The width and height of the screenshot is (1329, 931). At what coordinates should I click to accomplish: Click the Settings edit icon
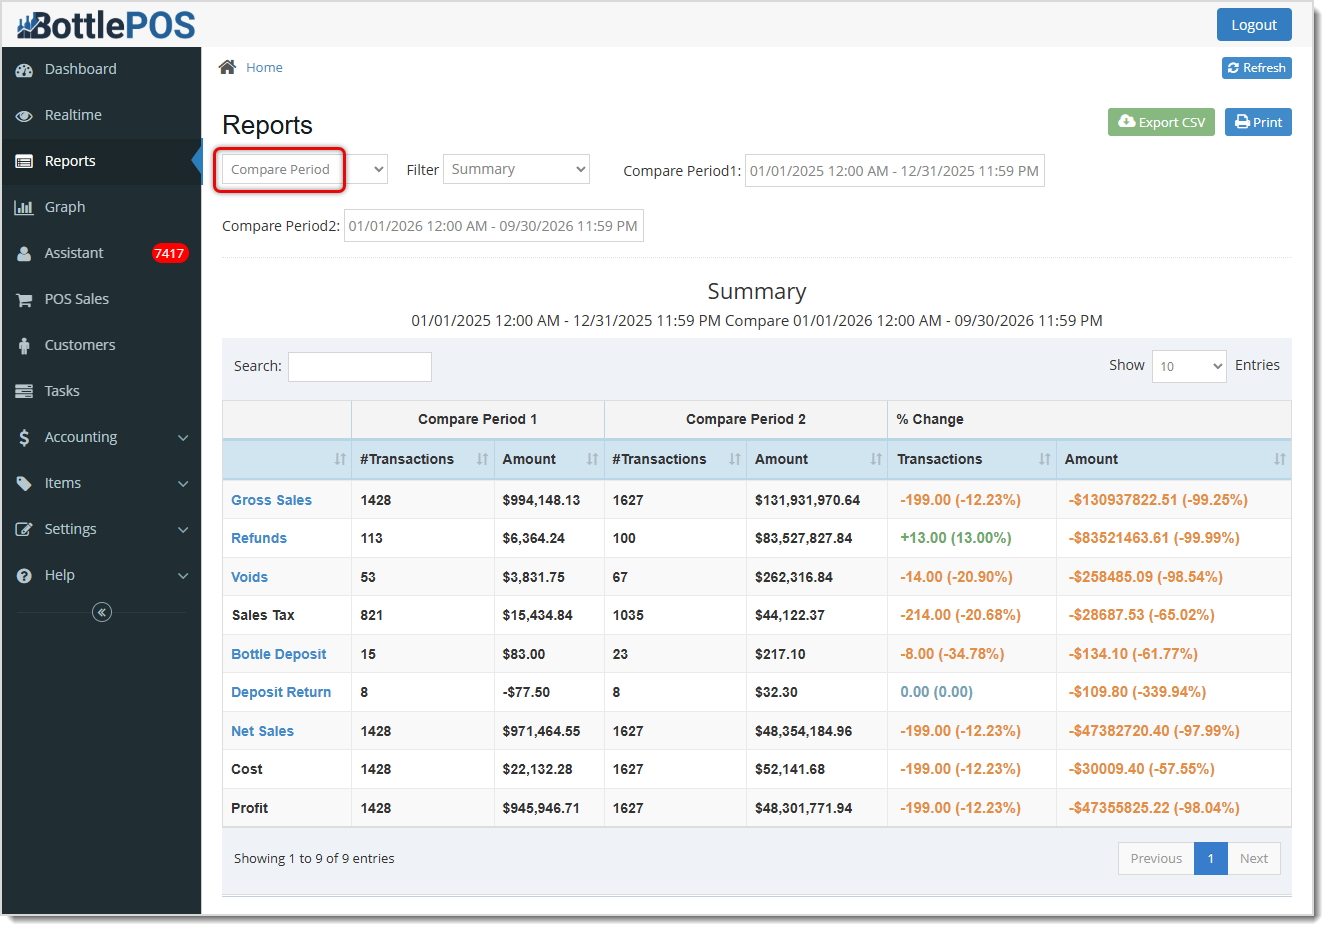pos(24,530)
